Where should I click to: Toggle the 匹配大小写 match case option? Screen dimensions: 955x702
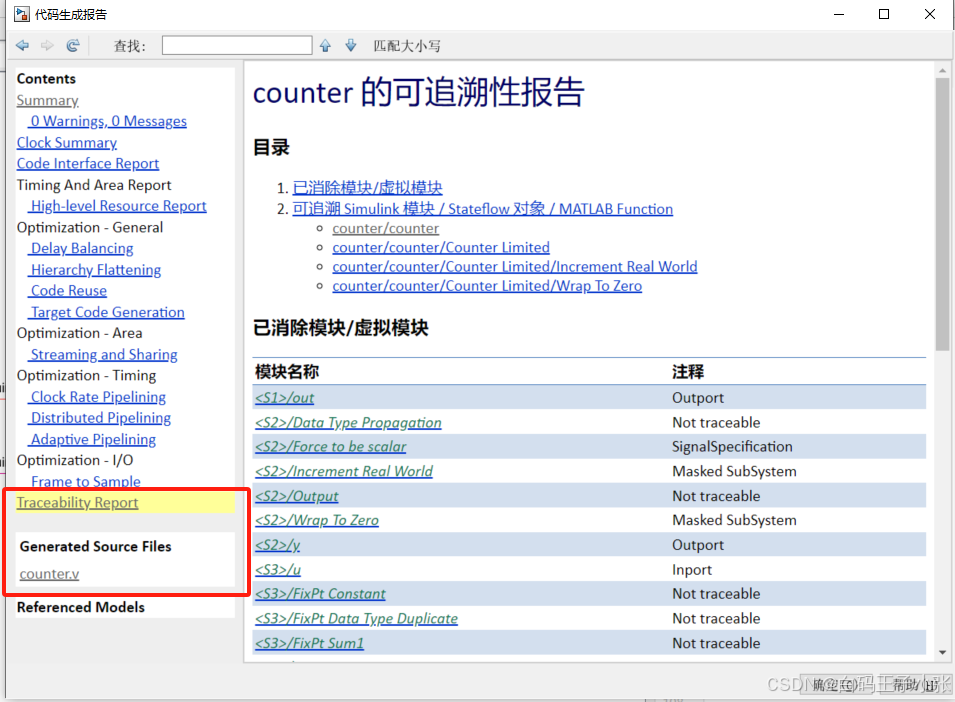[x=407, y=46]
